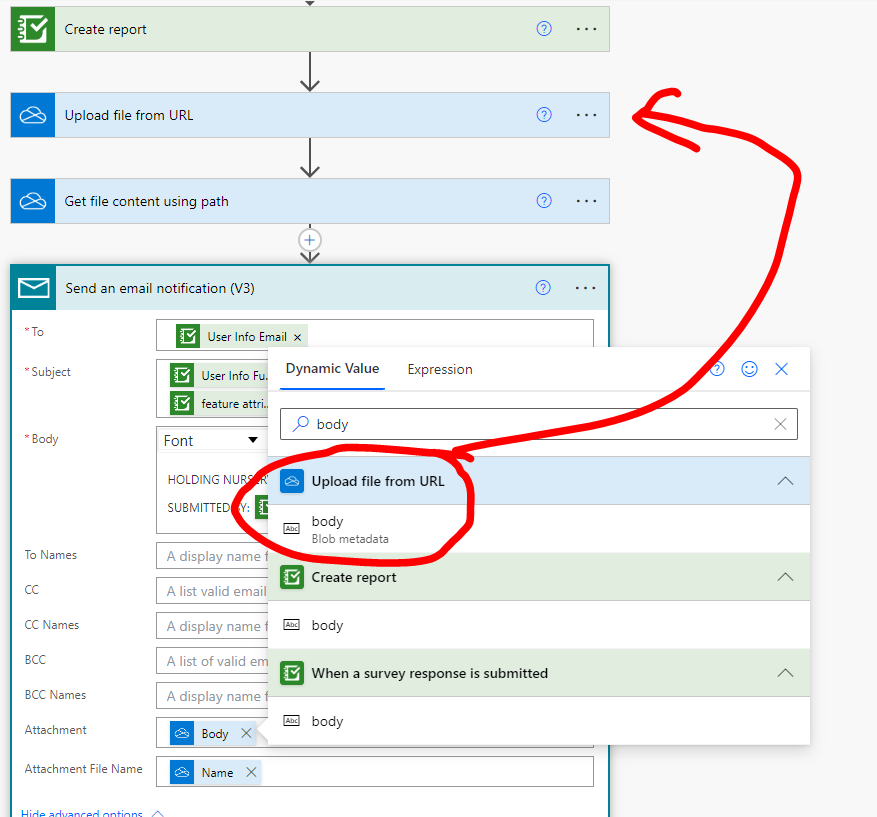Select the Dynamic Value tab

coord(331,369)
